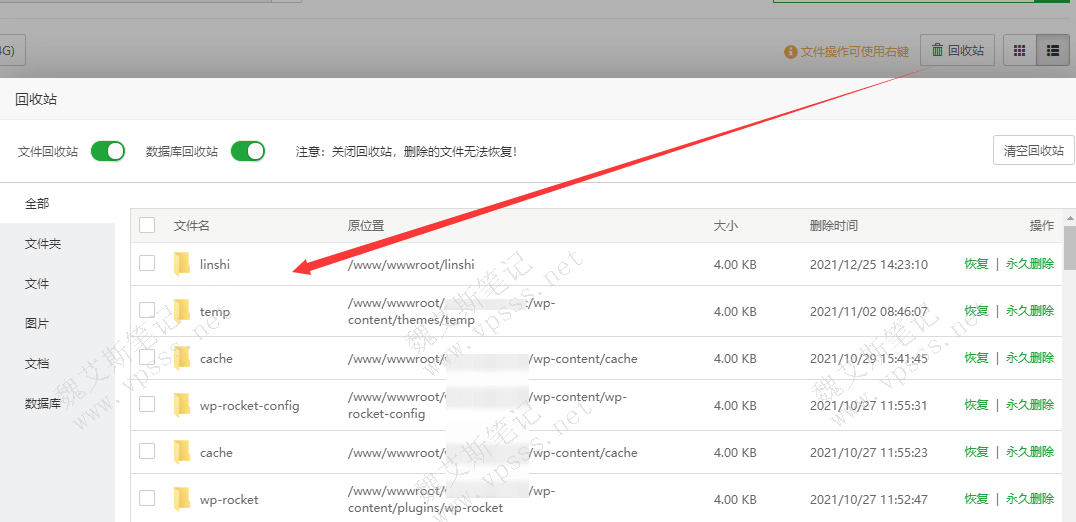Open the 回收站 recycle bin button
This screenshot has height=522, width=1076.
[957, 51]
